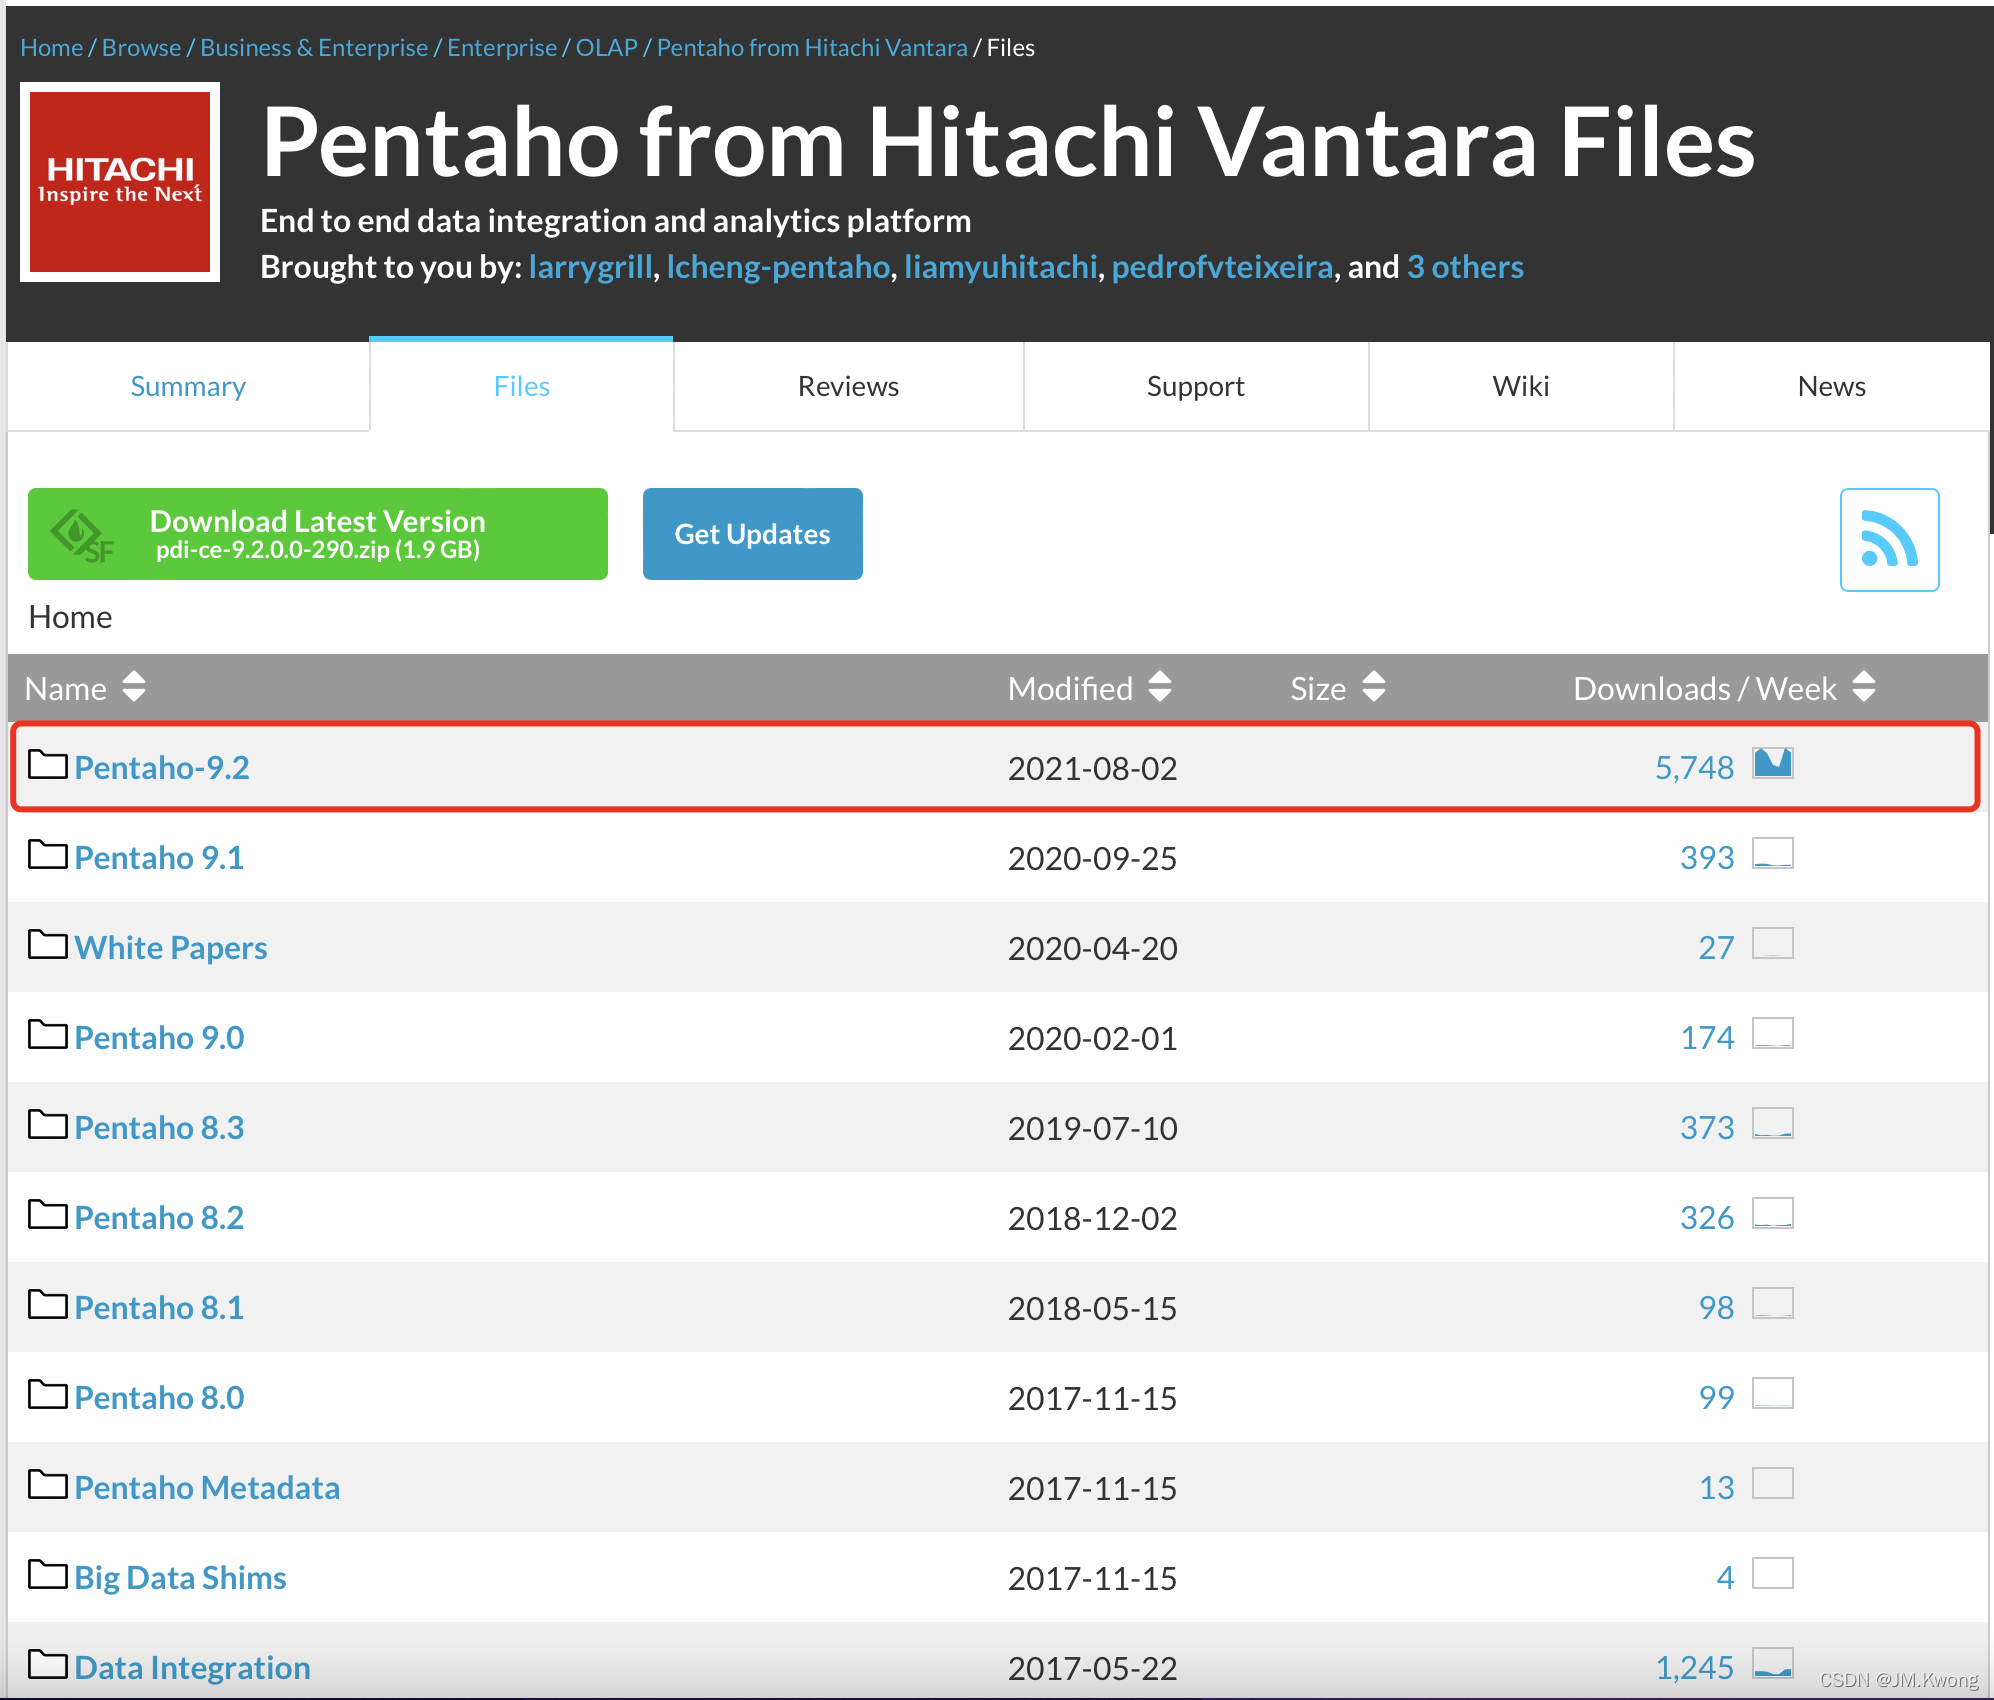Click the Hitachi project logo
Screen dimensions: 1994x1700
[x=120, y=182]
